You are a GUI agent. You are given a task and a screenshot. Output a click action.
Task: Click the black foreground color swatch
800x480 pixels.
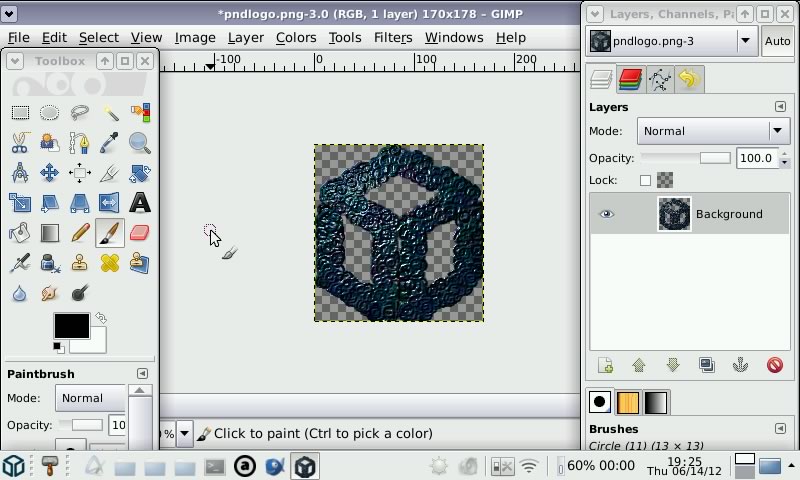click(71, 326)
